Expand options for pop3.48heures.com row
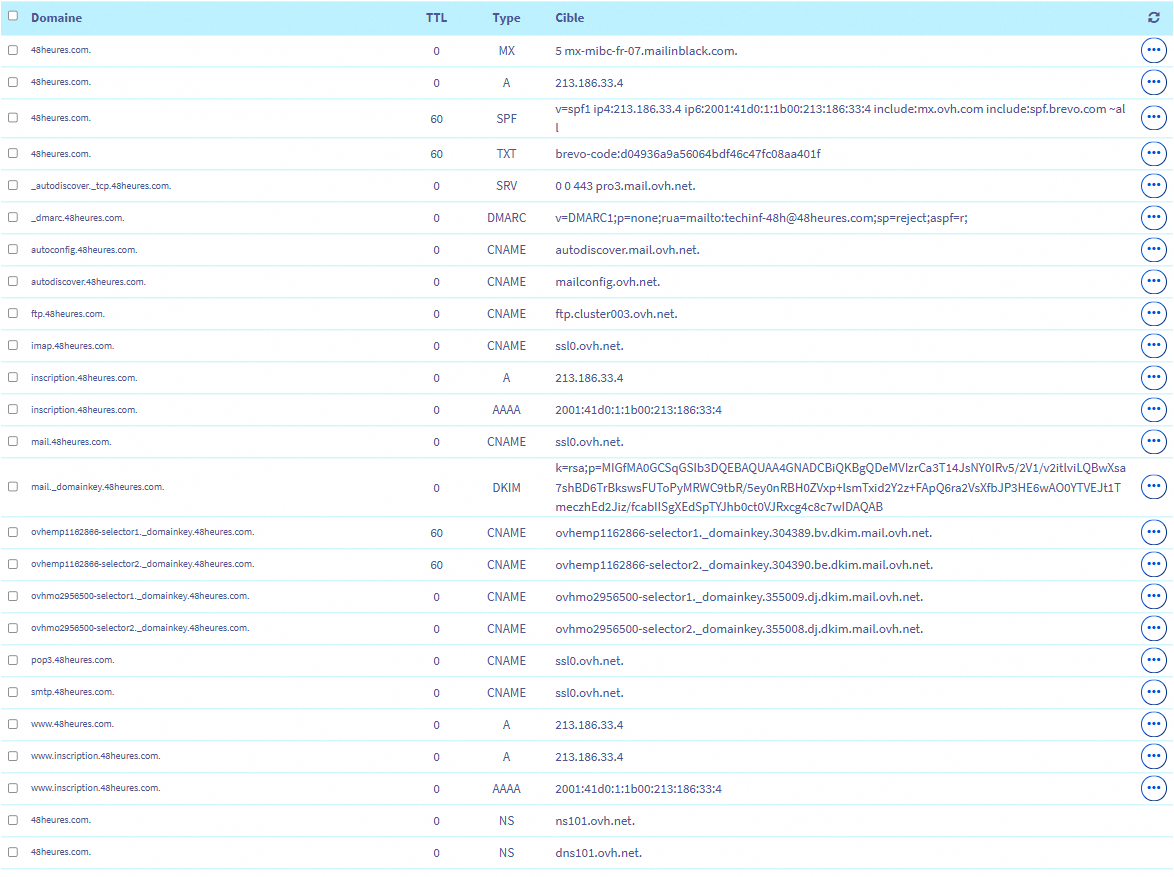Image resolution: width=1174 pixels, height=877 pixels. click(1153, 661)
